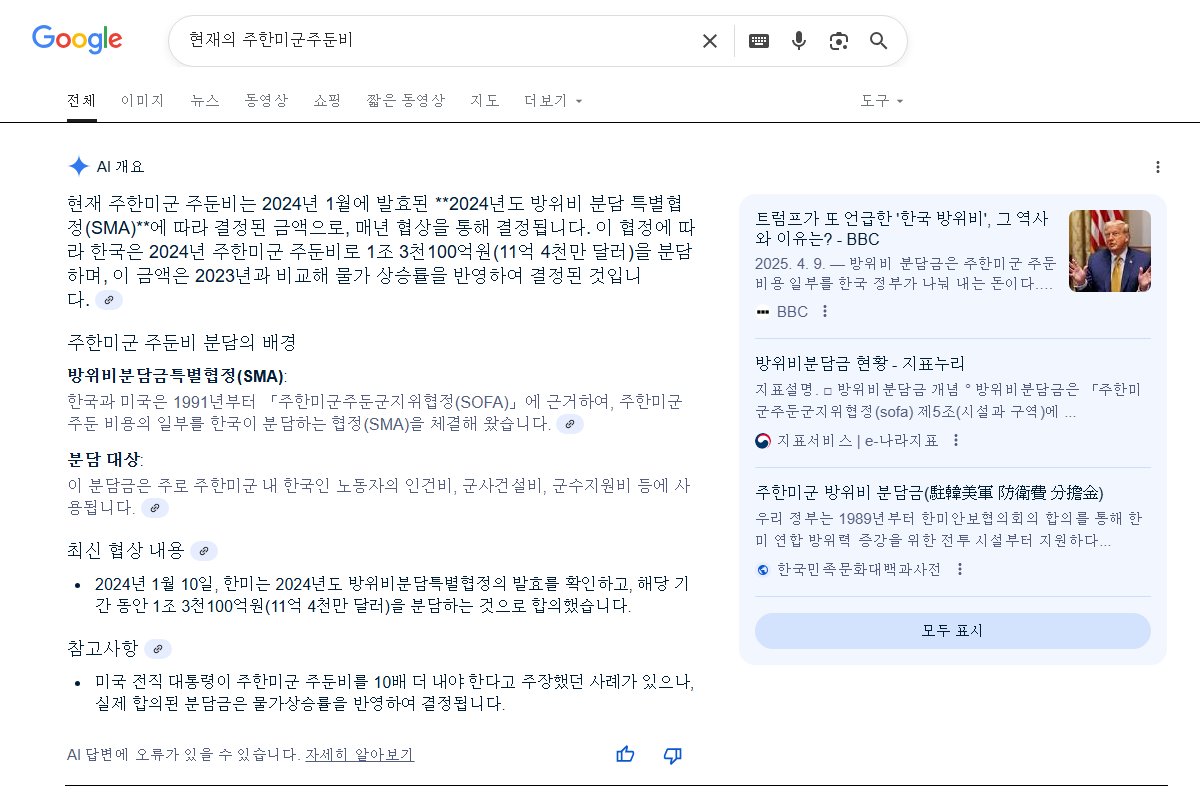
Task: Open BBC article about 트럼프 방위비
Action: [x=902, y=229]
